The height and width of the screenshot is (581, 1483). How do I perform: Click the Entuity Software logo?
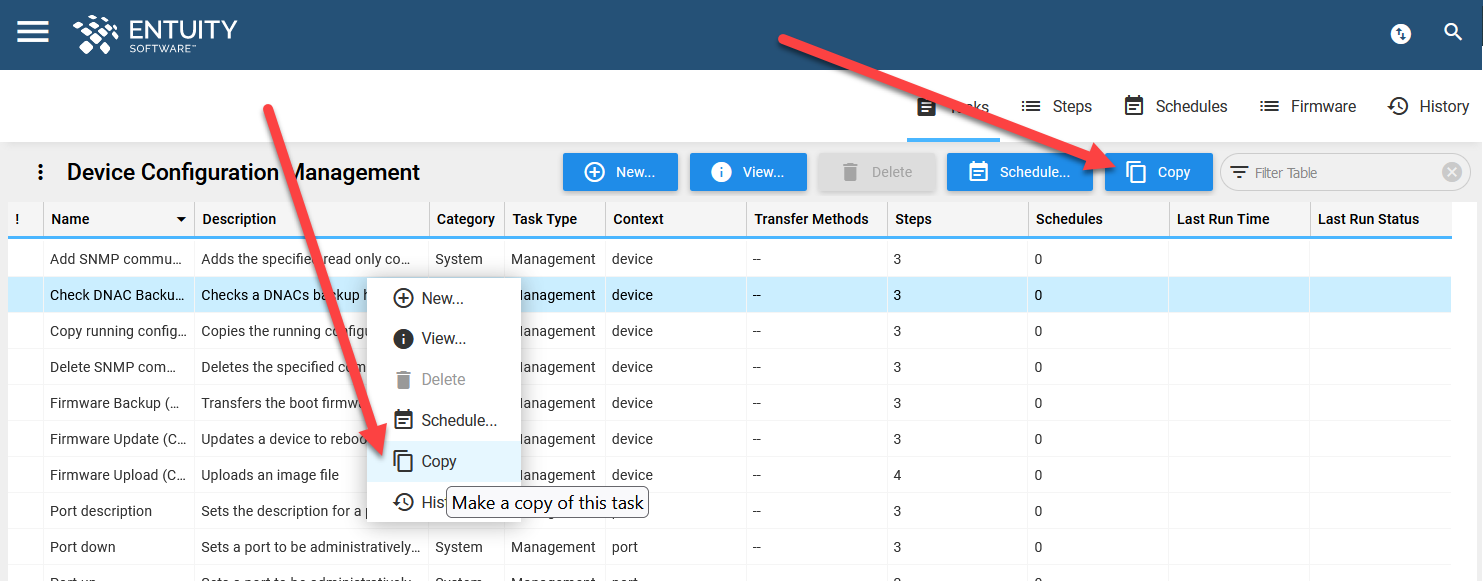pos(155,34)
